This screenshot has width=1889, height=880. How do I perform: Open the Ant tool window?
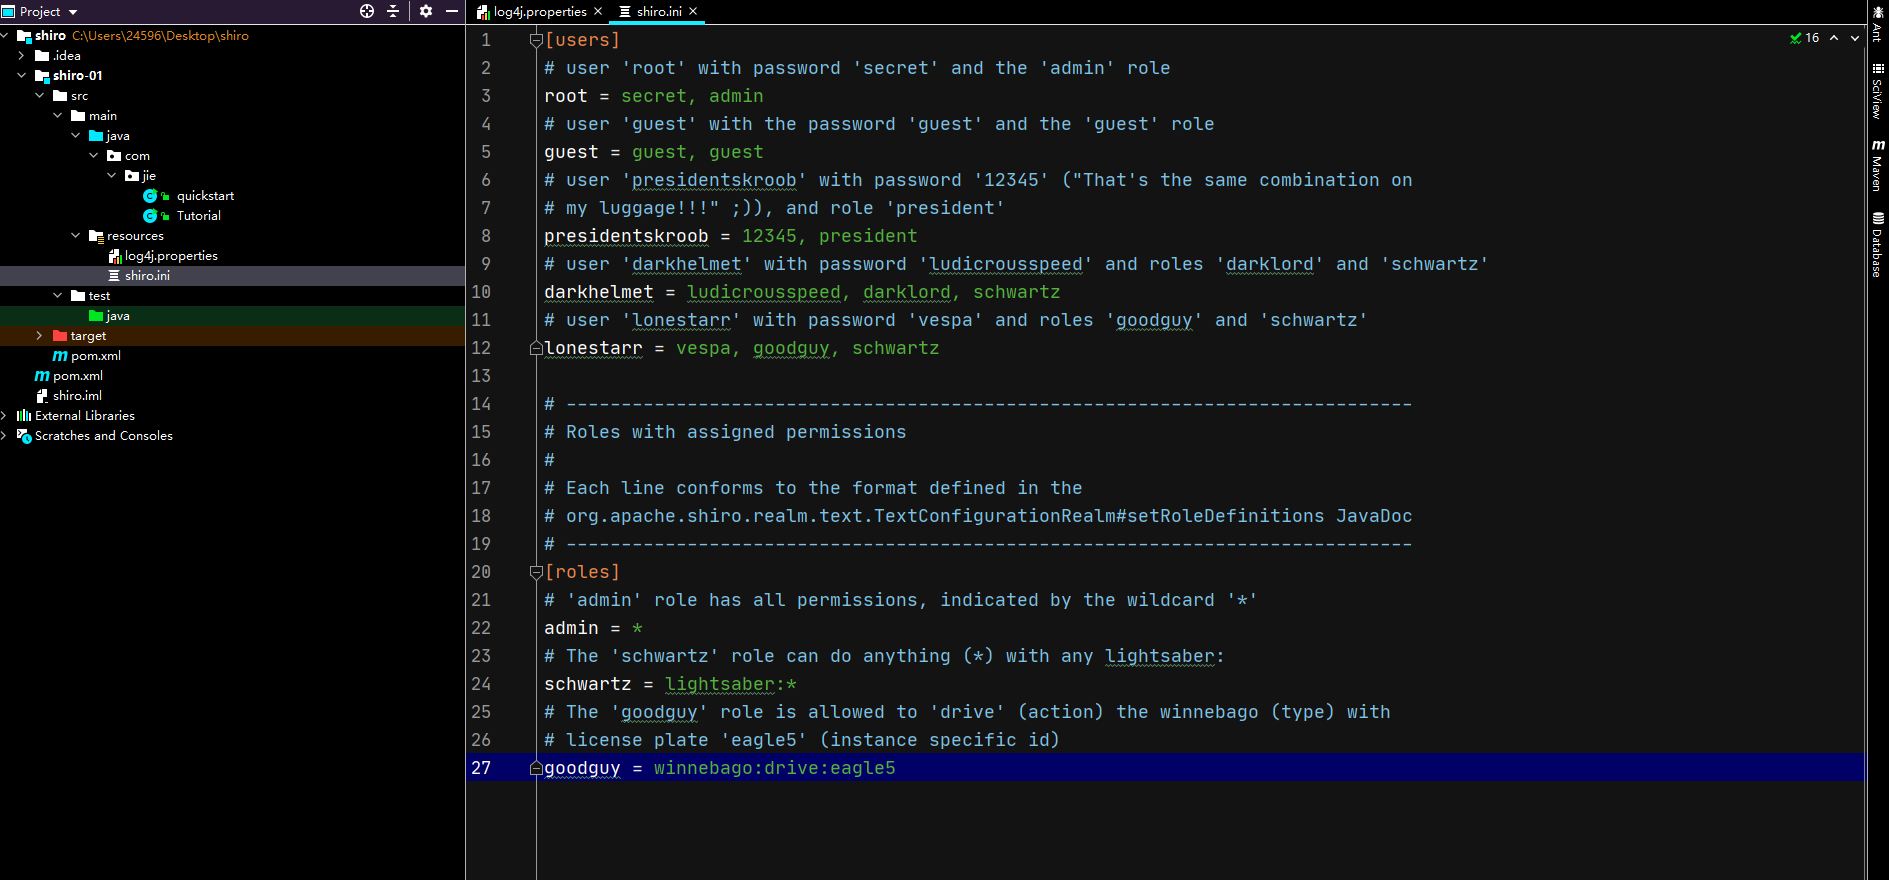[1878, 22]
